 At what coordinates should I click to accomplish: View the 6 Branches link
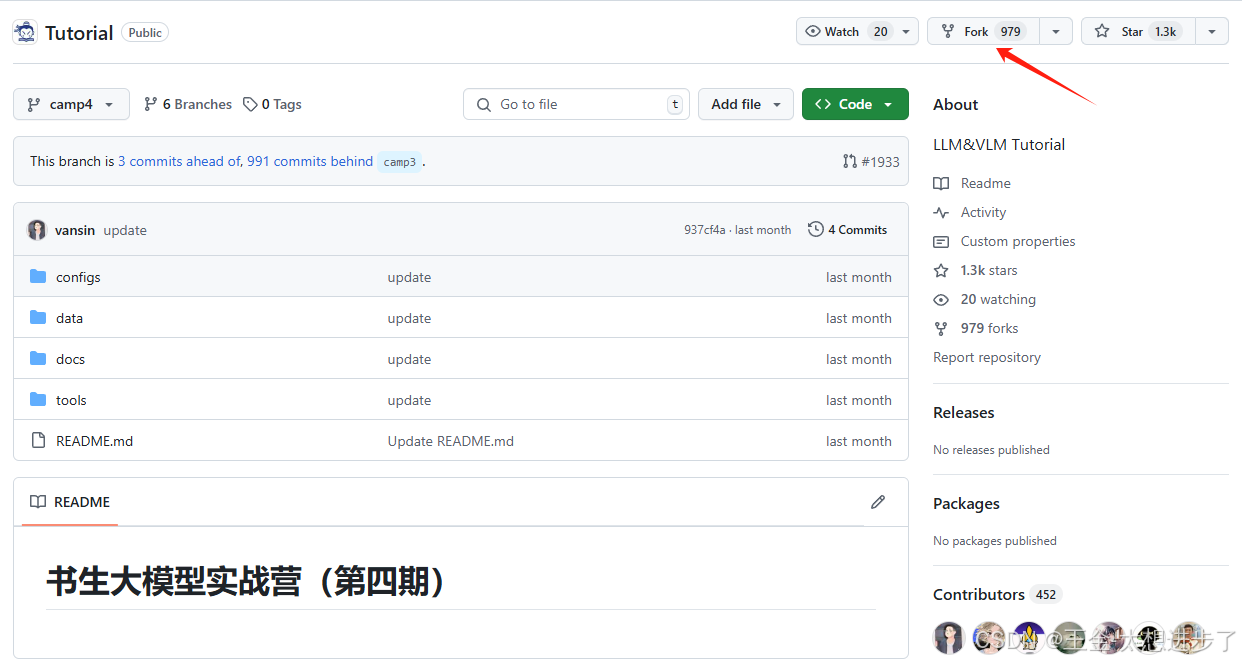pos(188,104)
